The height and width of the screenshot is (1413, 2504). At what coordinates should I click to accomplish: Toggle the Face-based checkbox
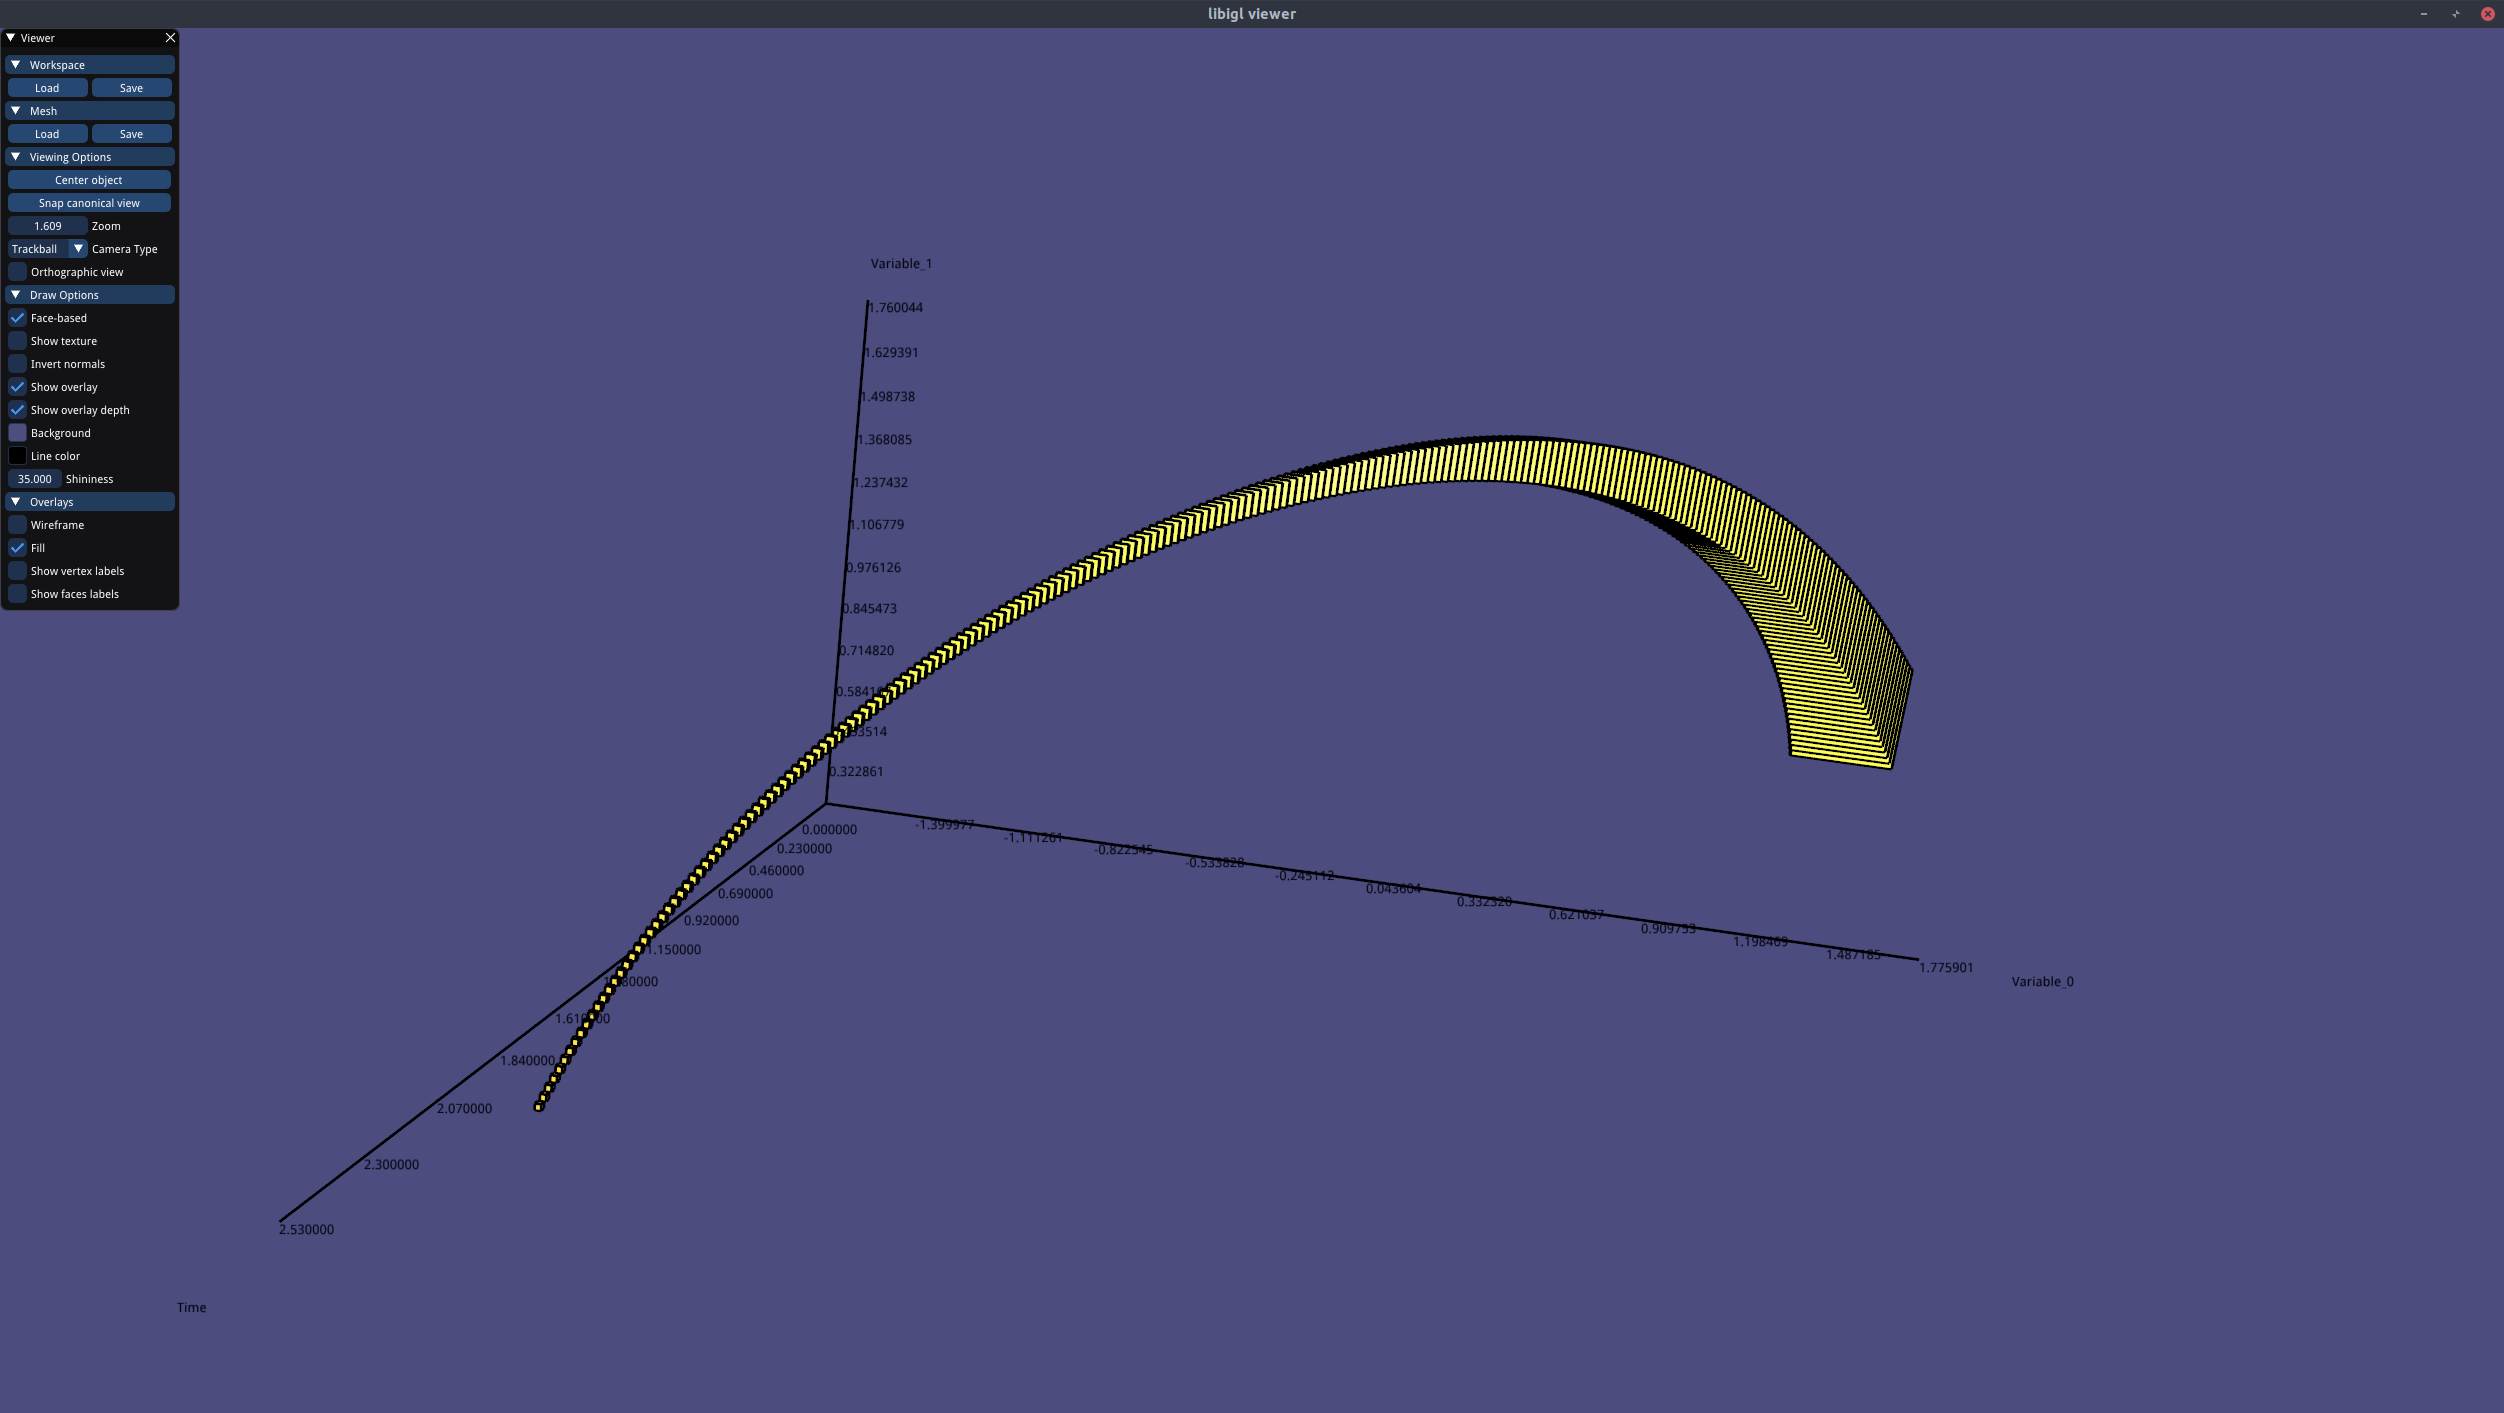(18, 318)
